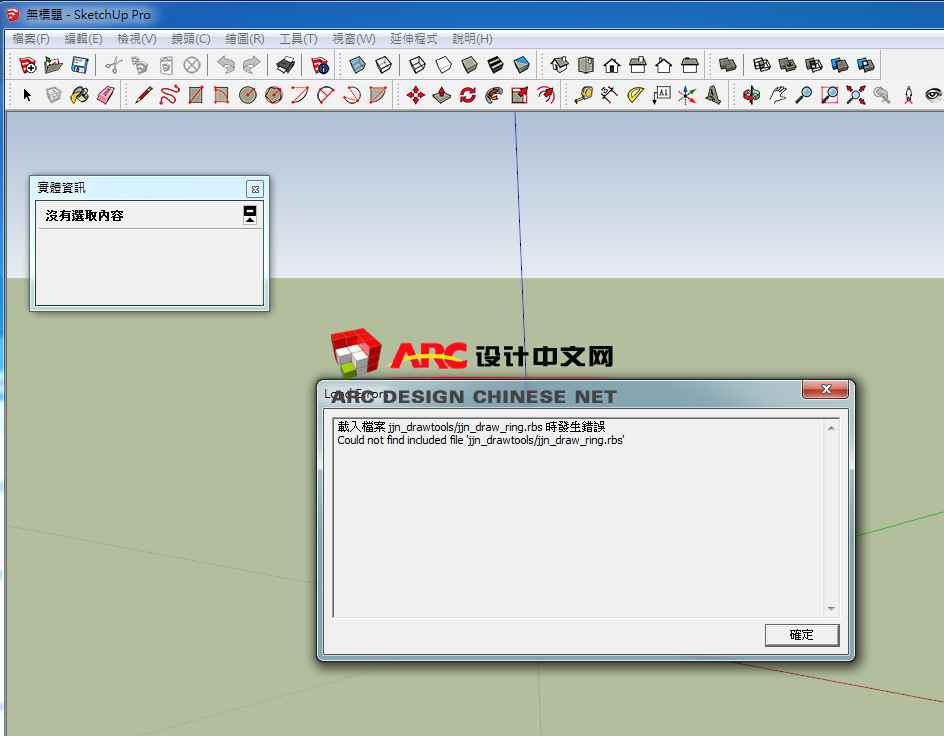Activate the Pan hand tool

pos(778,95)
